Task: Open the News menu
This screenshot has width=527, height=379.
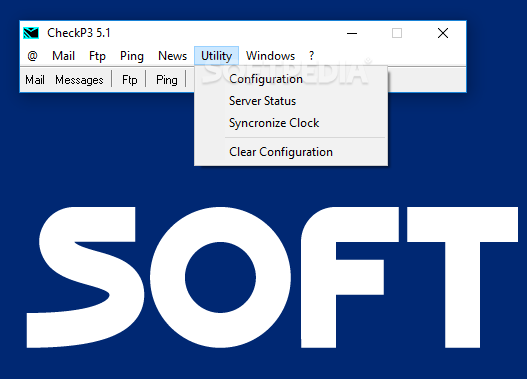Action: pos(172,56)
